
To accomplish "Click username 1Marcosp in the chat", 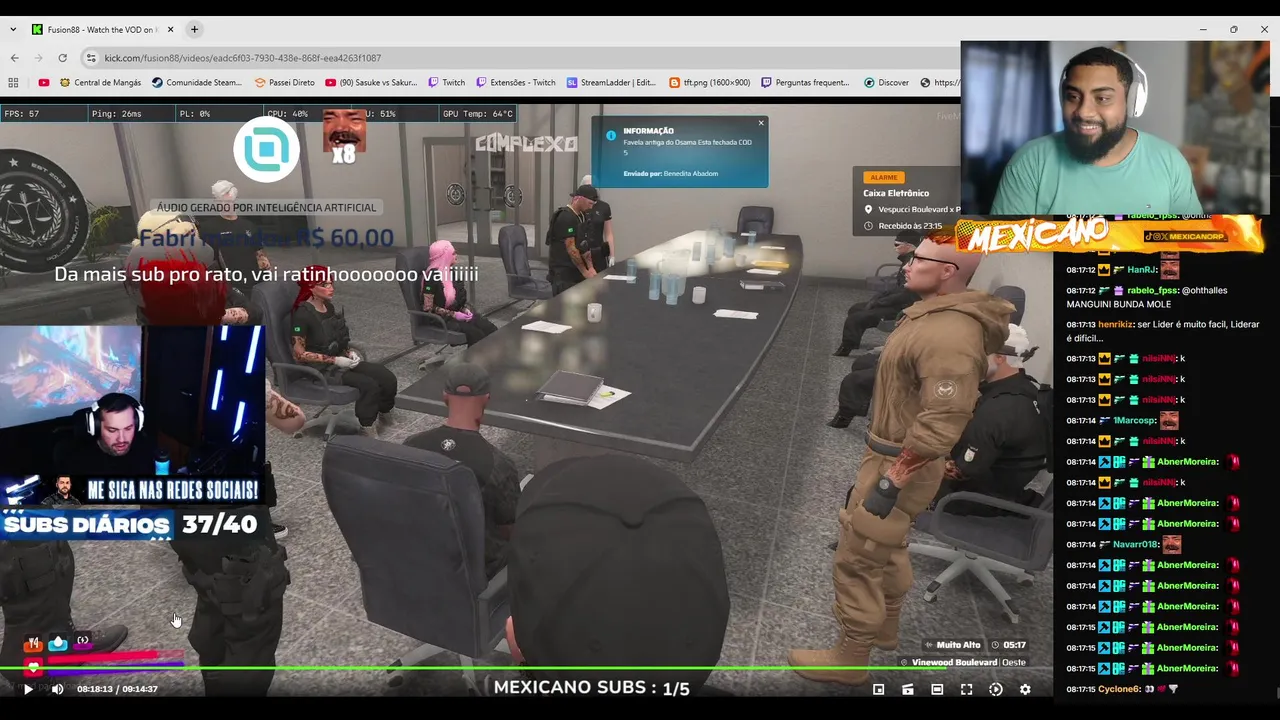I will coord(1134,420).
